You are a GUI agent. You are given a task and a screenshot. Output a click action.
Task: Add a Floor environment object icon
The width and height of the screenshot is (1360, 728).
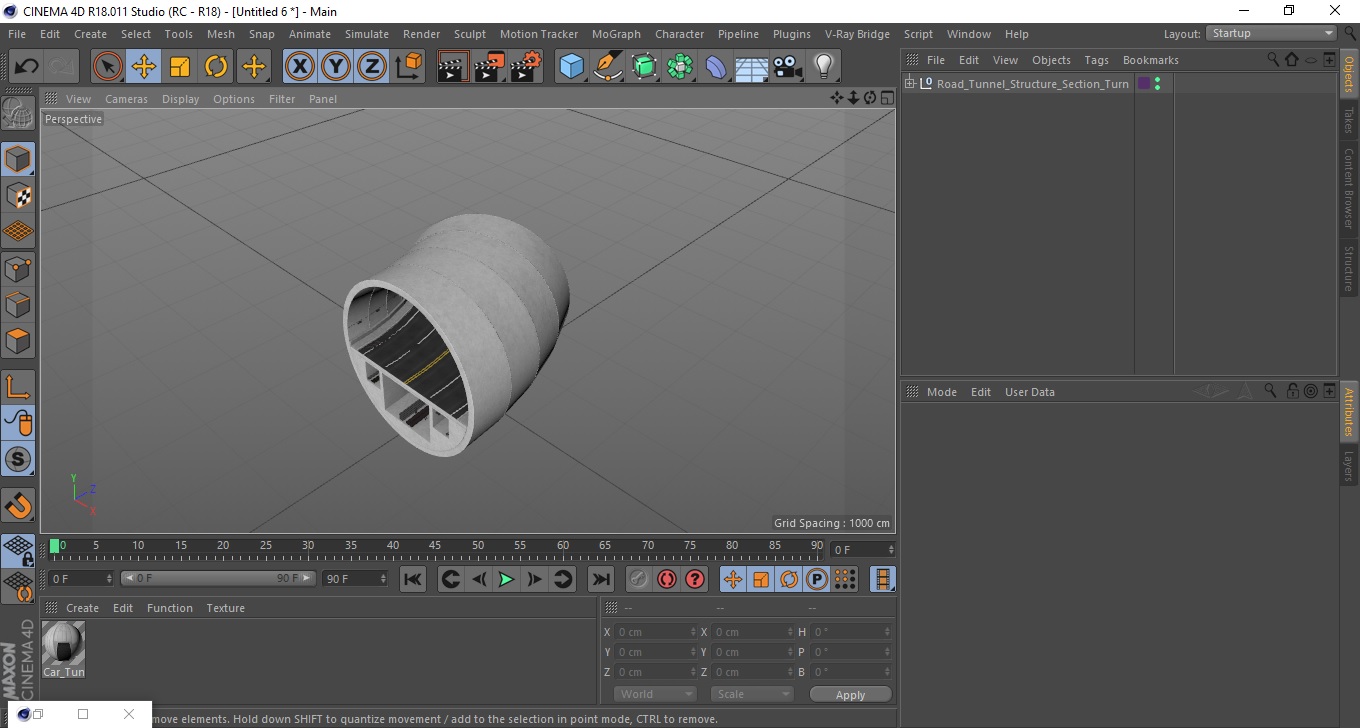coord(752,67)
